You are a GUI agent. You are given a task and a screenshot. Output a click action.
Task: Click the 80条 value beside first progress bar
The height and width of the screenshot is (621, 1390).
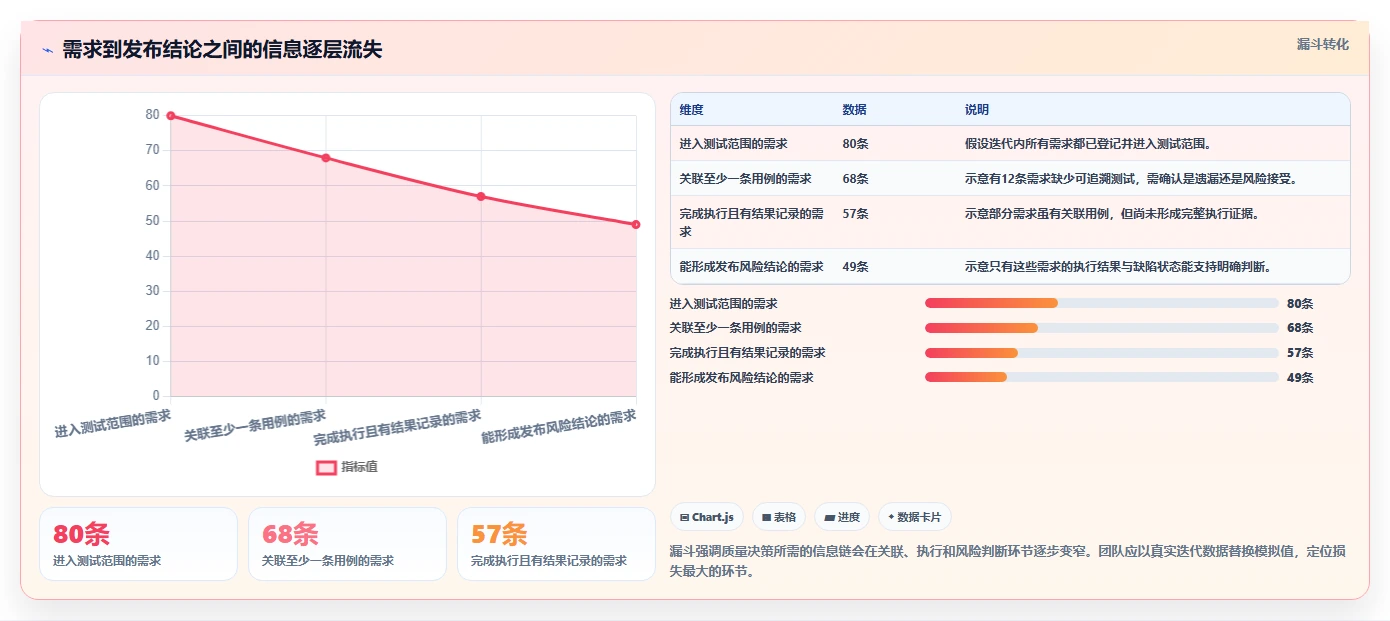[x=1300, y=304]
